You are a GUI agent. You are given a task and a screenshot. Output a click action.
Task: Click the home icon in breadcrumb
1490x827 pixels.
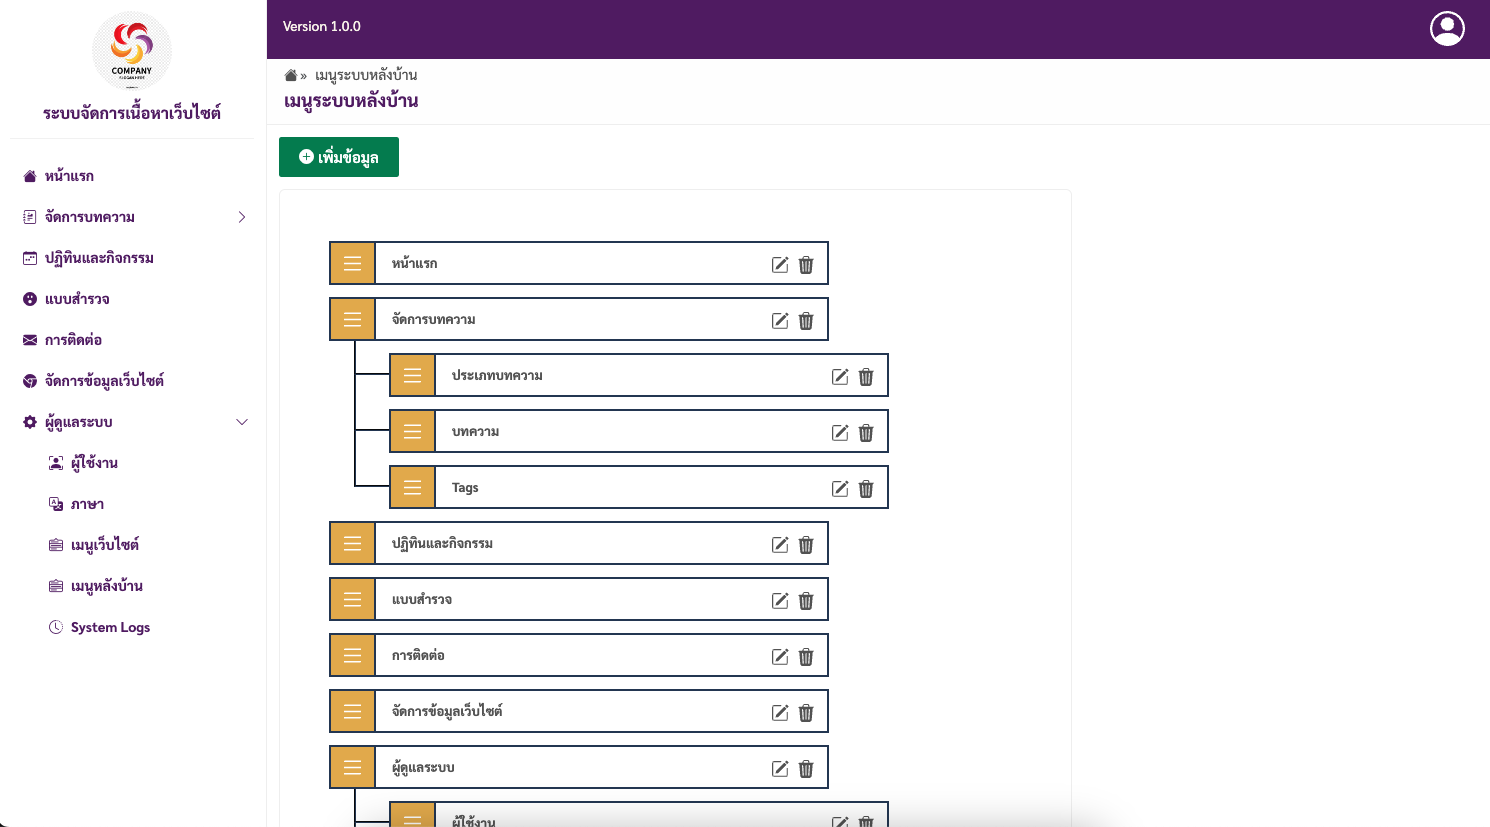click(x=291, y=75)
